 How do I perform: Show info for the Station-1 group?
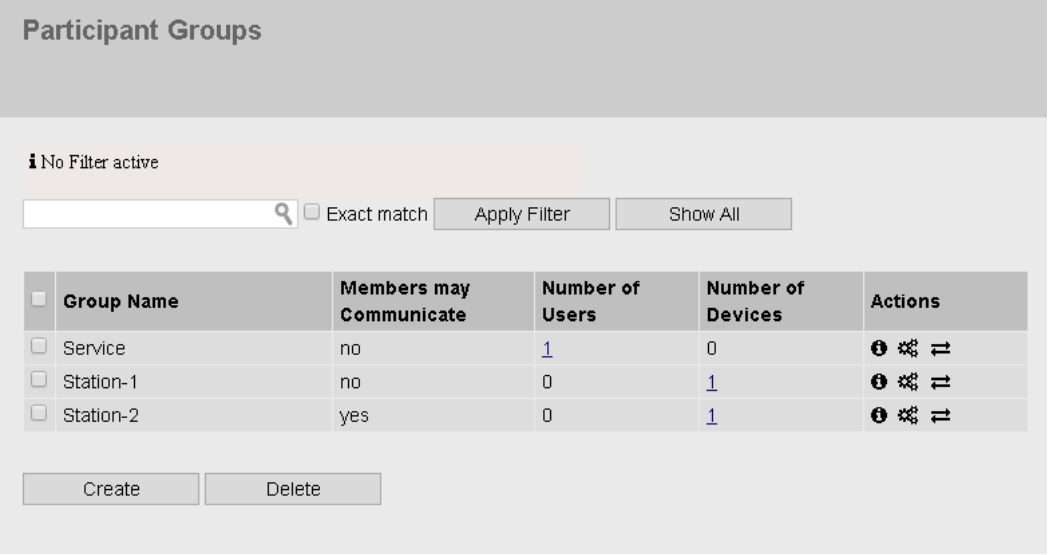pos(877,381)
